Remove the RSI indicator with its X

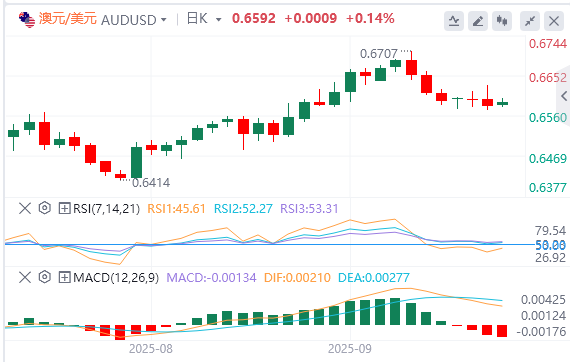point(25,209)
